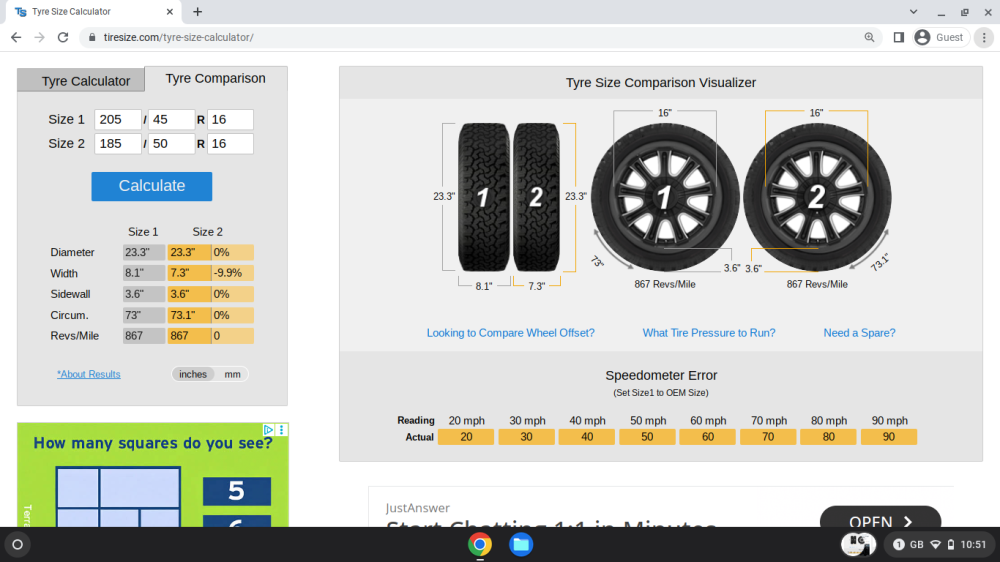Open the Files app on the shelf
This screenshot has height=562, width=1000.
pyautogui.click(x=521, y=545)
